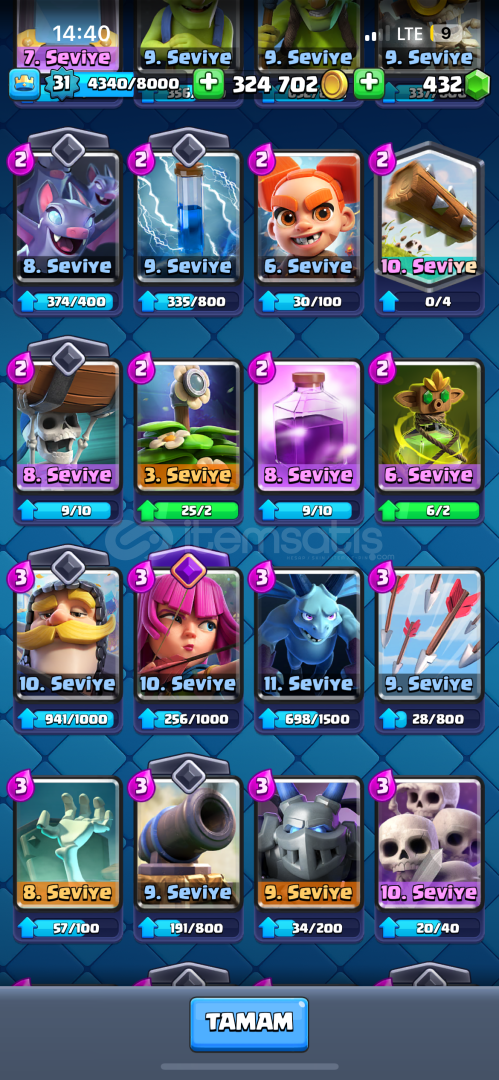499x1080 pixels.
Task: Tap the green gem icon
Action: [476, 85]
